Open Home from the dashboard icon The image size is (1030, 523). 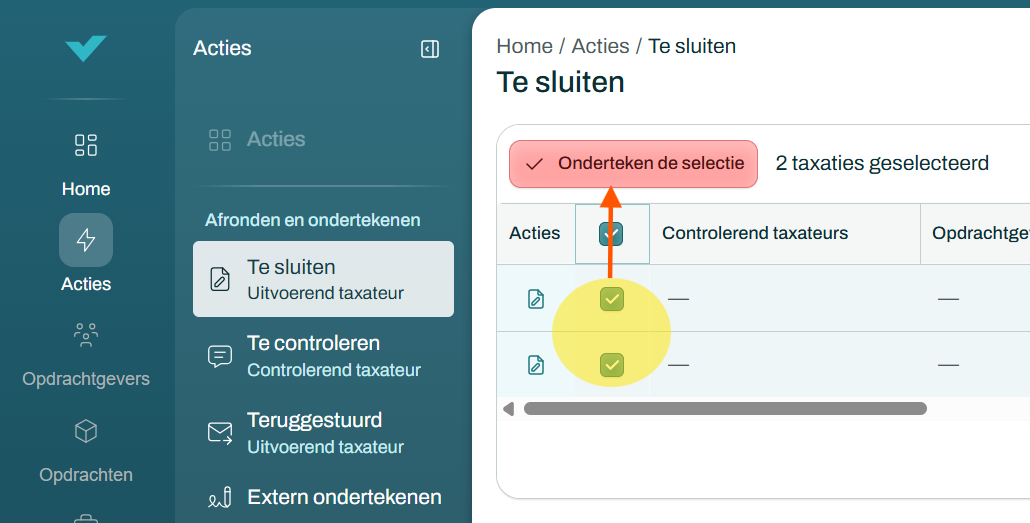click(86, 145)
